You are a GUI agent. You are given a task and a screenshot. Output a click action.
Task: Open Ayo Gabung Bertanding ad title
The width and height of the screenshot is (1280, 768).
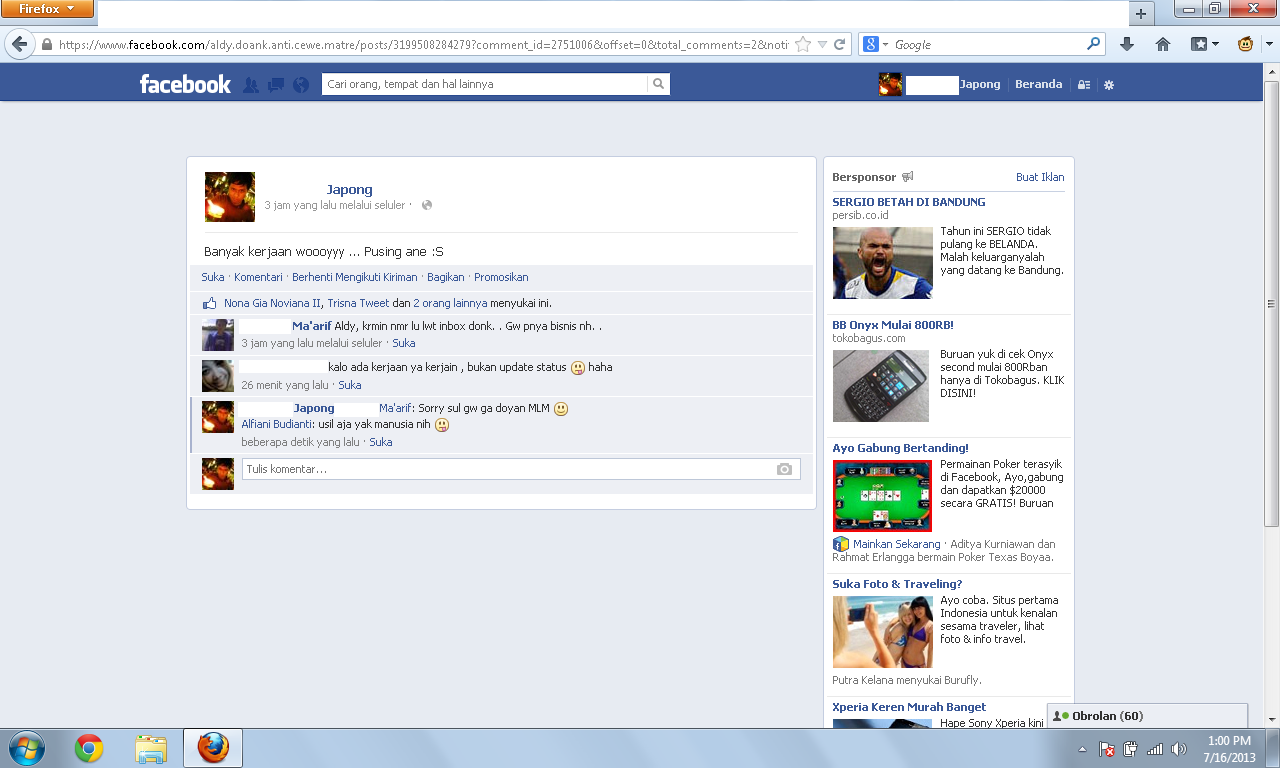pyautogui.click(x=900, y=448)
